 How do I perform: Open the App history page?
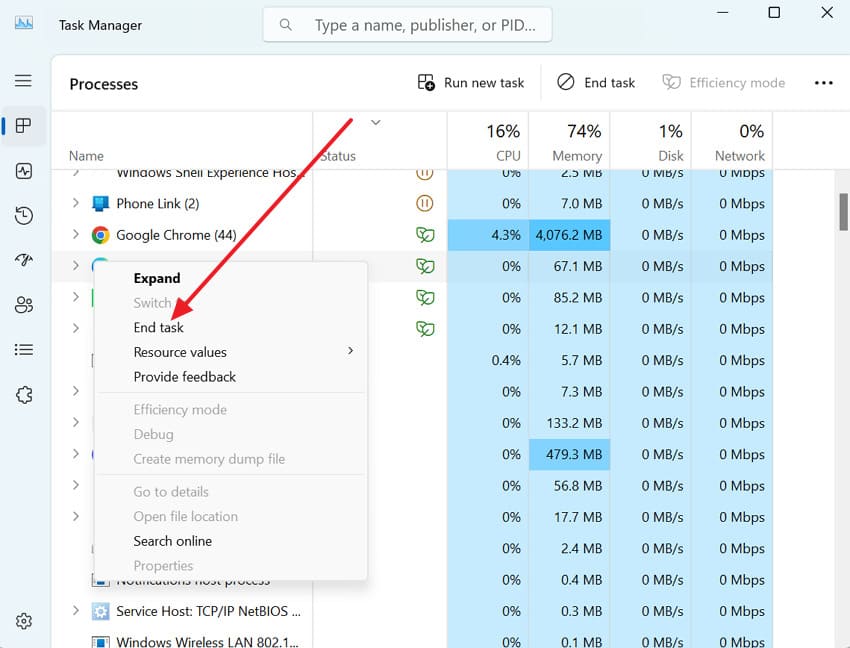pyautogui.click(x=24, y=216)
